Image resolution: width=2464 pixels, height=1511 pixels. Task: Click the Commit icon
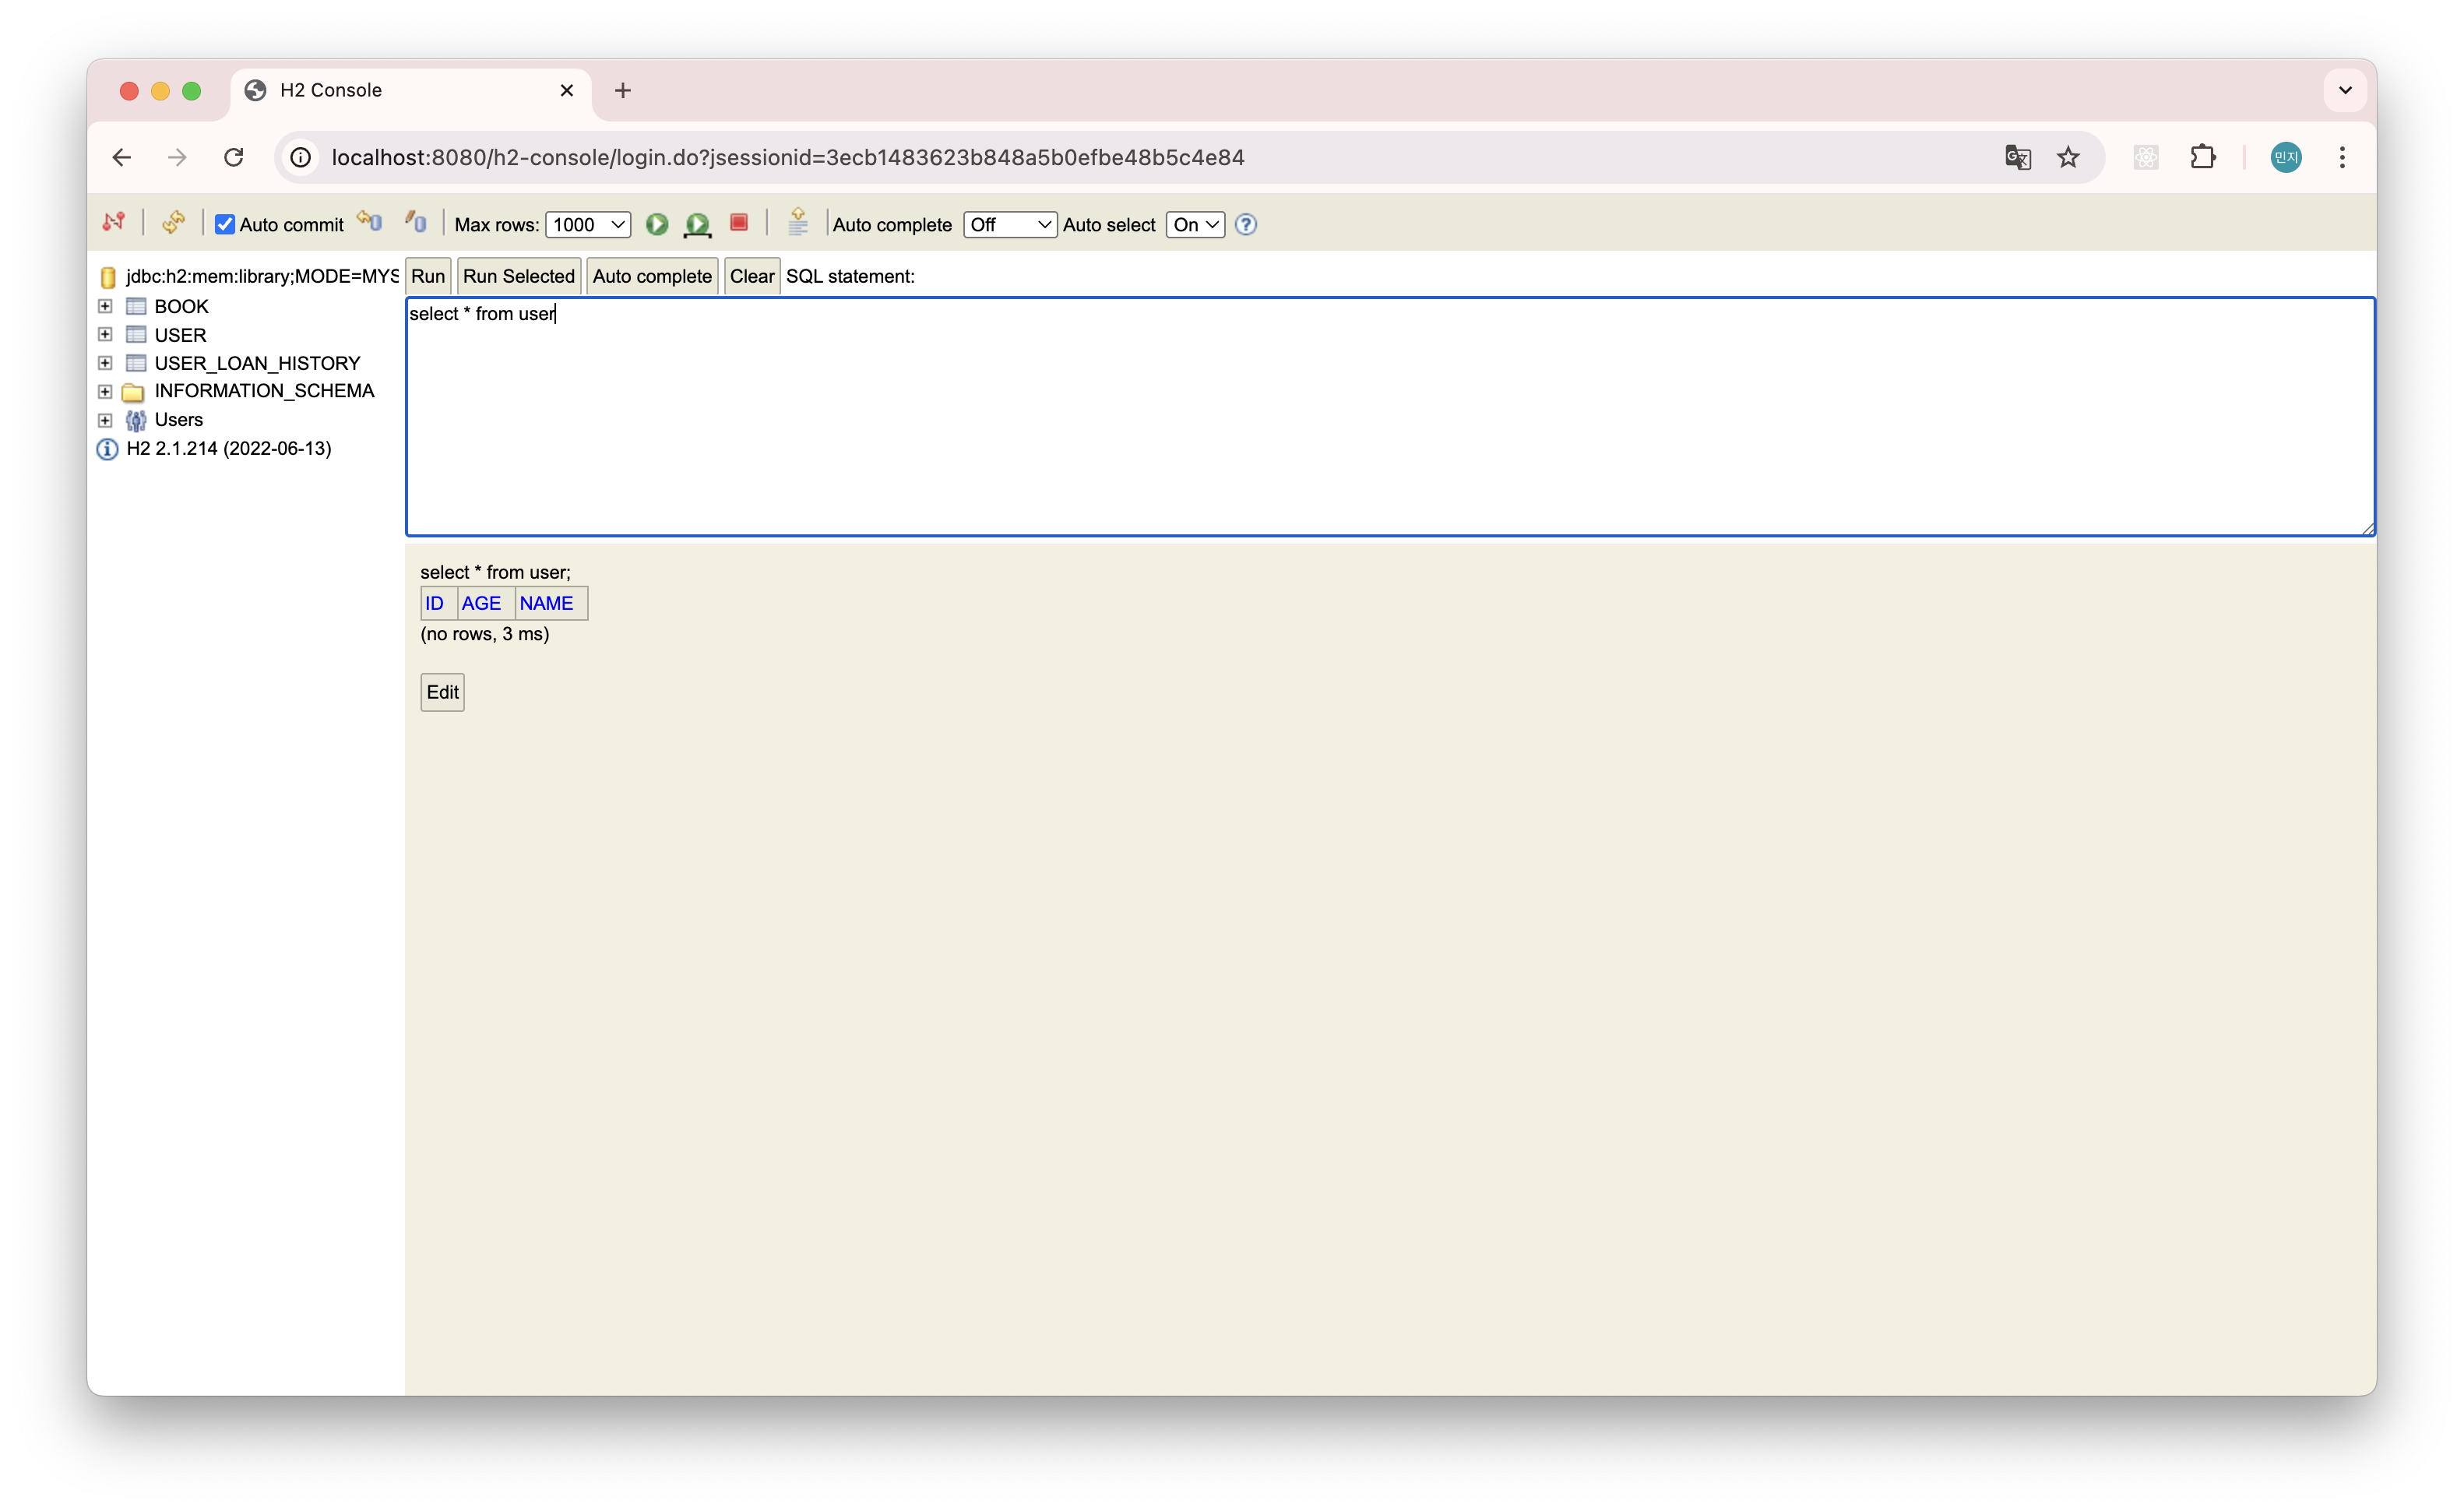[416, 221]
